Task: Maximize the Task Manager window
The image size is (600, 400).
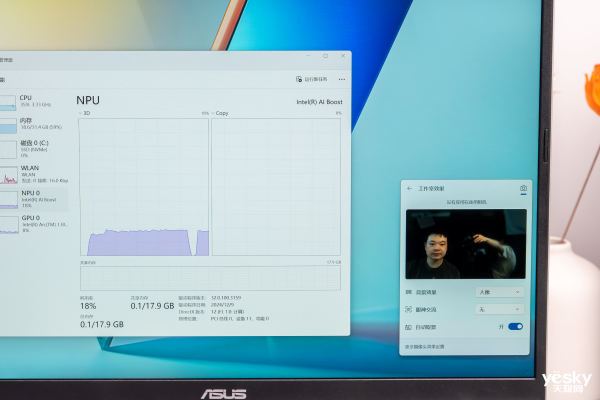Action: [325, 57]
